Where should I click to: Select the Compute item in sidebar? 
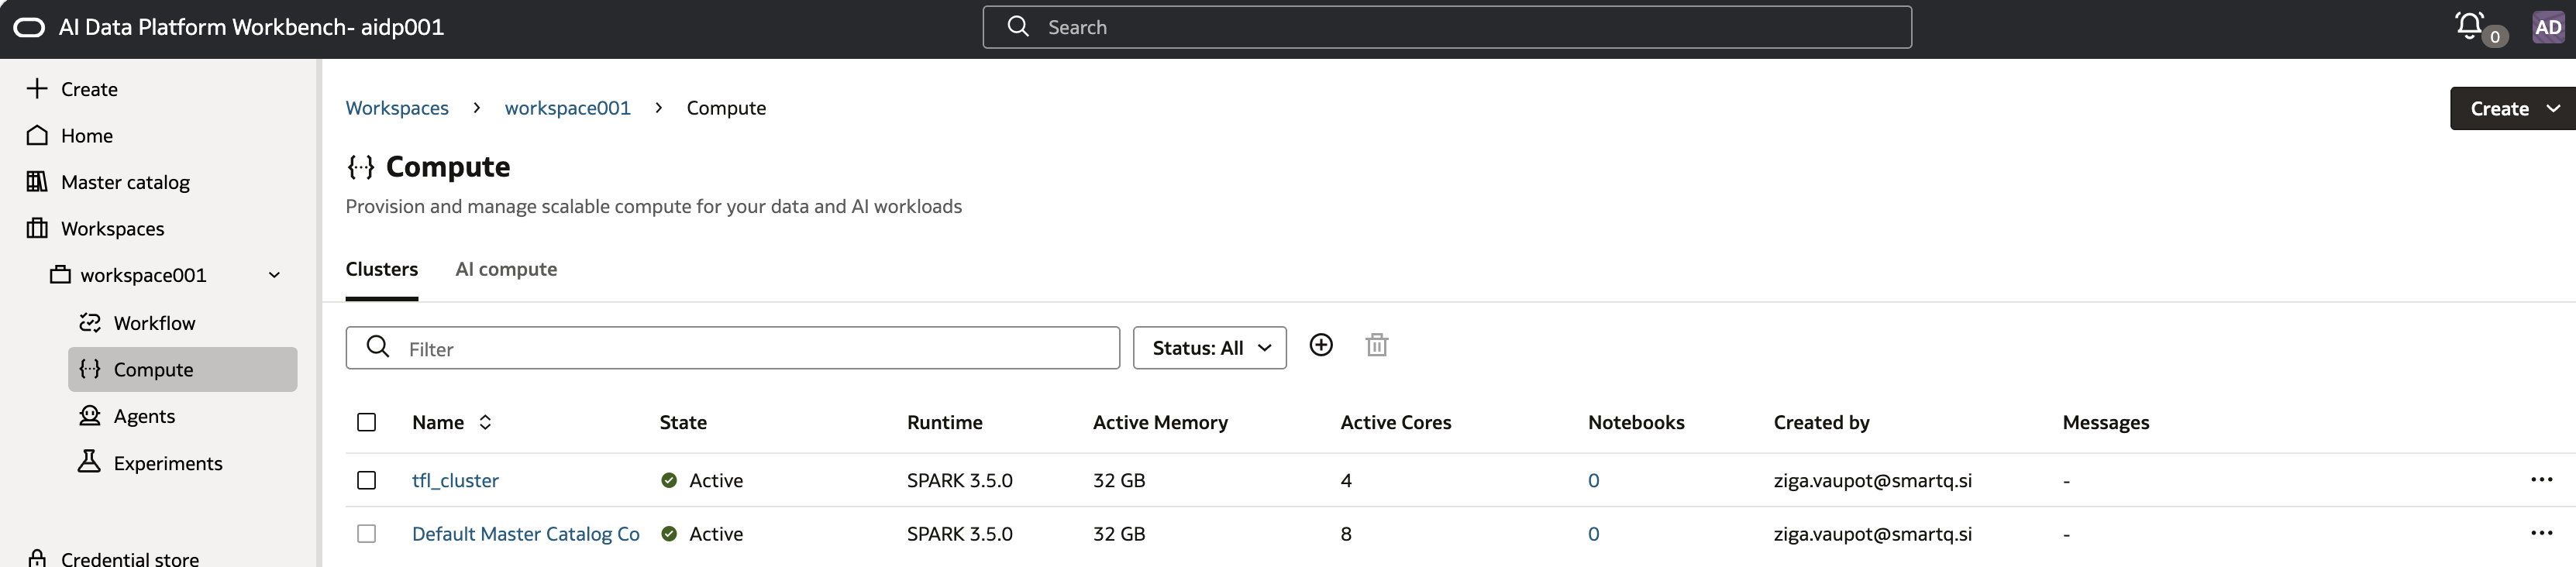pos(183,369)
